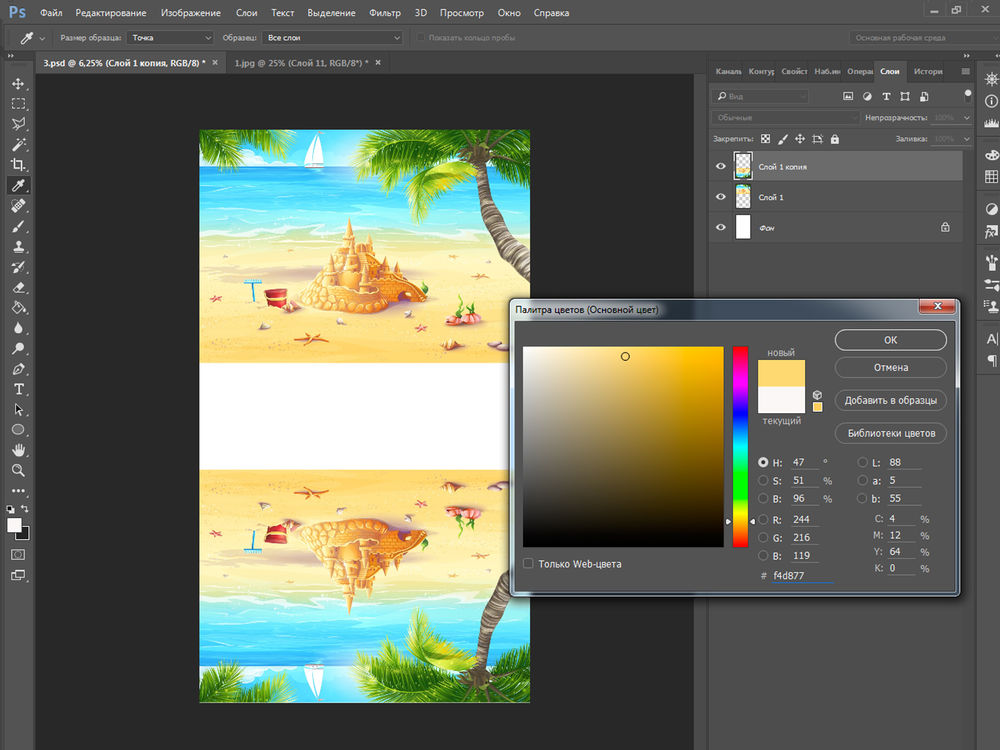
Task: Select the Horizontal Type tool
Action: 18,389
